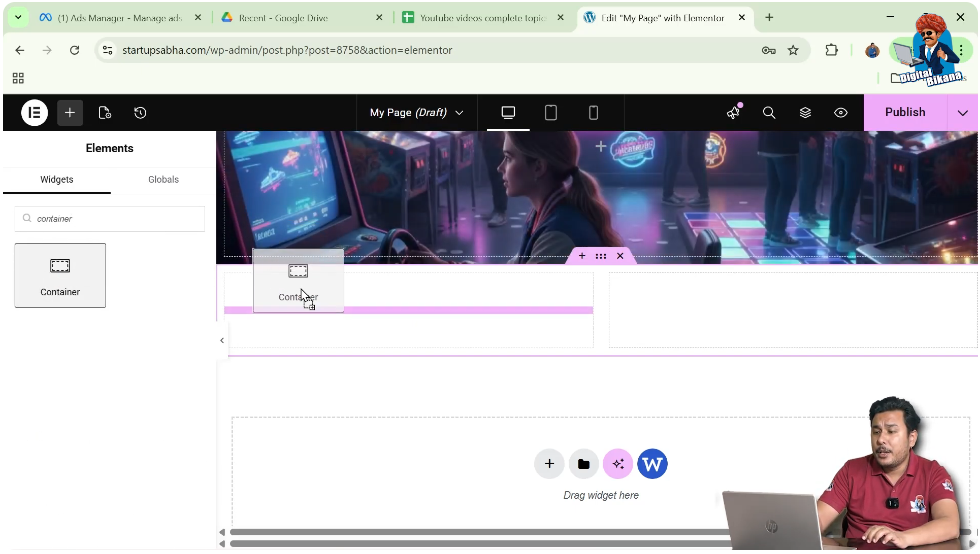Open the Elementor logo menu
This screenshot has width=980, height=554.
34,113
